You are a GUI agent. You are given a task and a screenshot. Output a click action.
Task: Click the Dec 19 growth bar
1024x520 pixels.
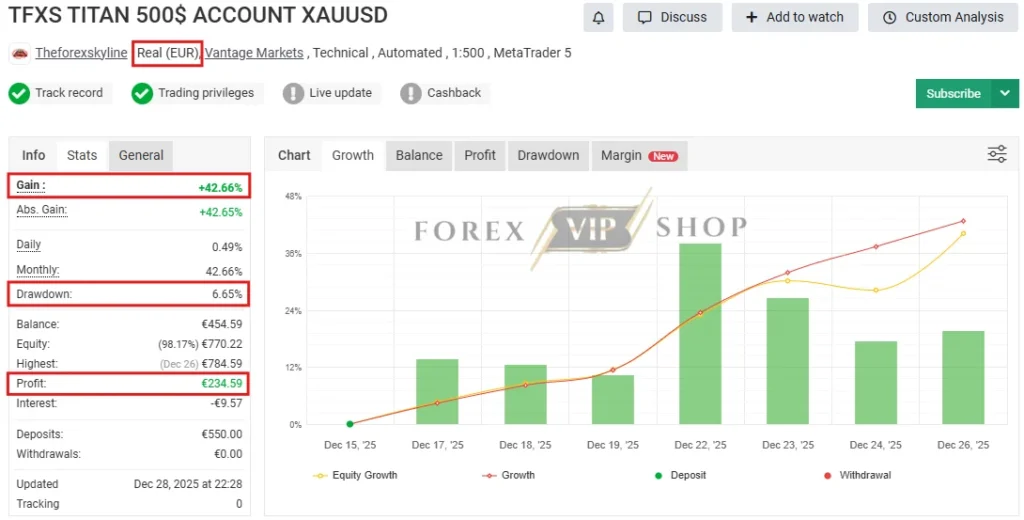[x=613, y=400]
